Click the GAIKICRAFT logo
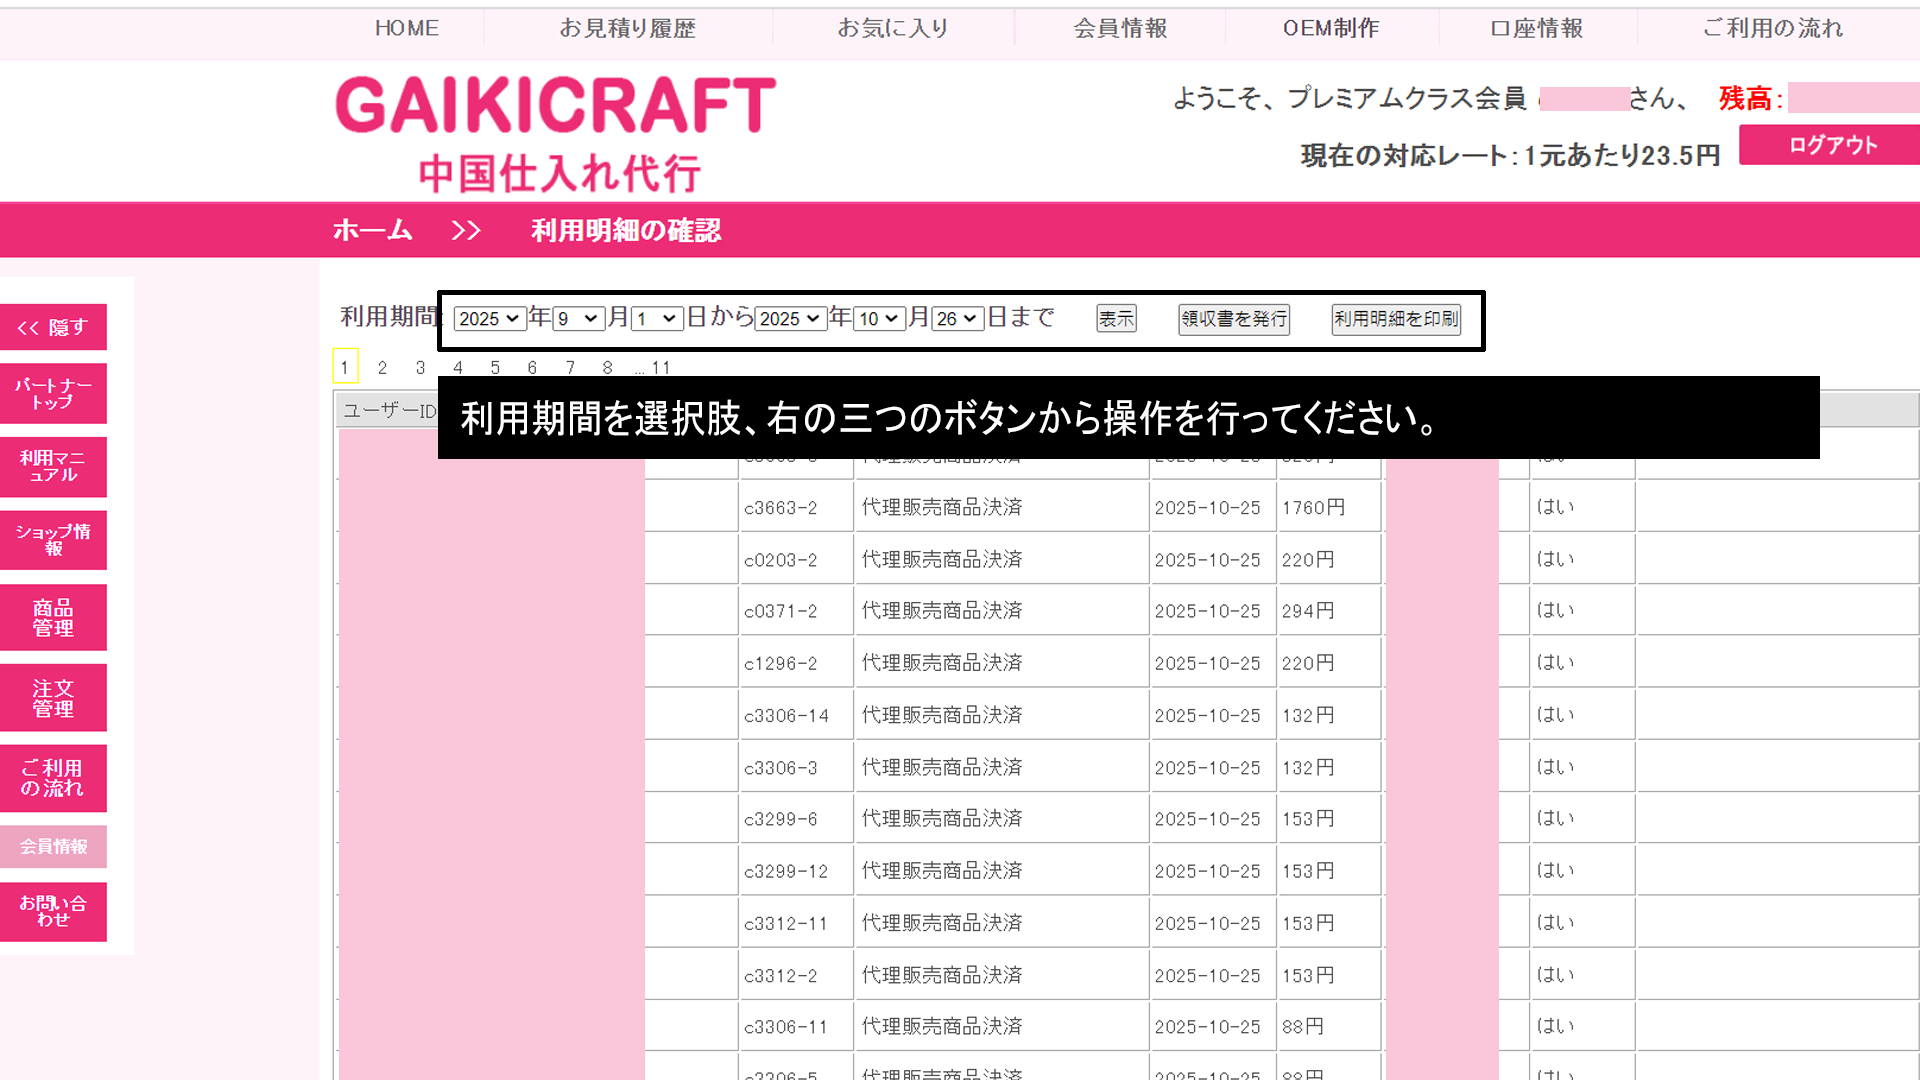This screenshot has width=1920, height=1080. (555, 132)
